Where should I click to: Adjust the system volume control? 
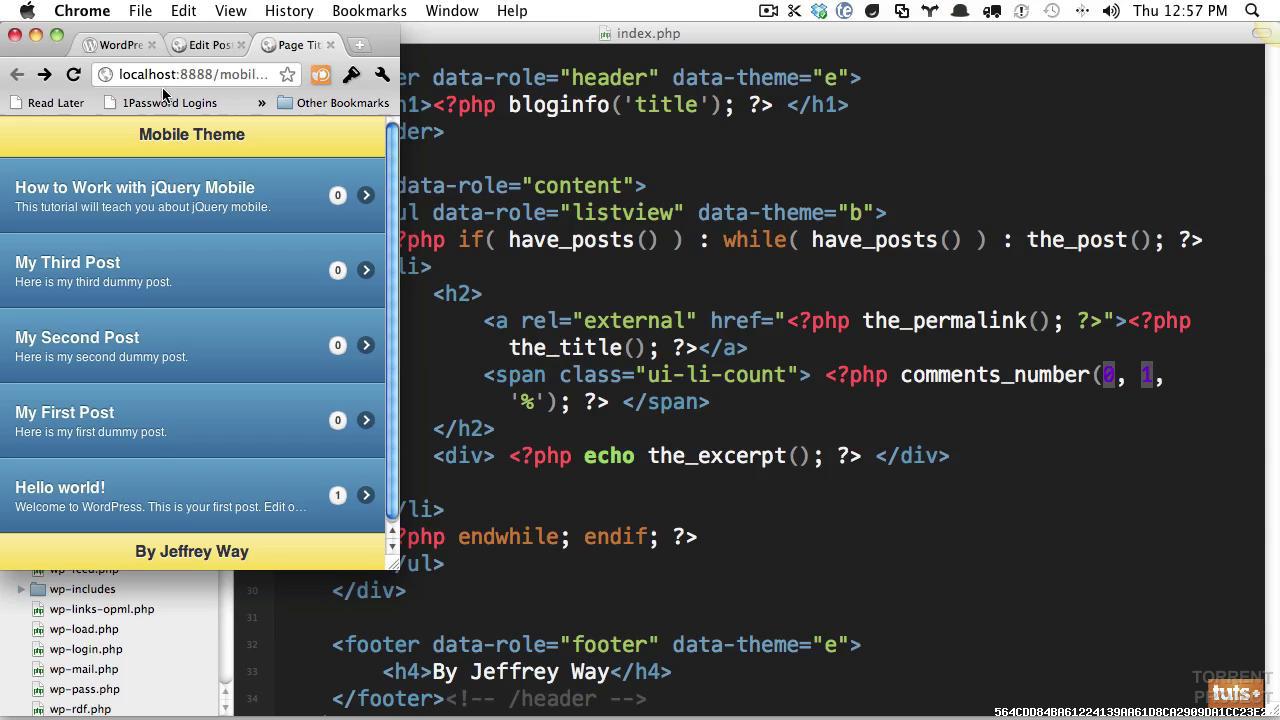1111,11
